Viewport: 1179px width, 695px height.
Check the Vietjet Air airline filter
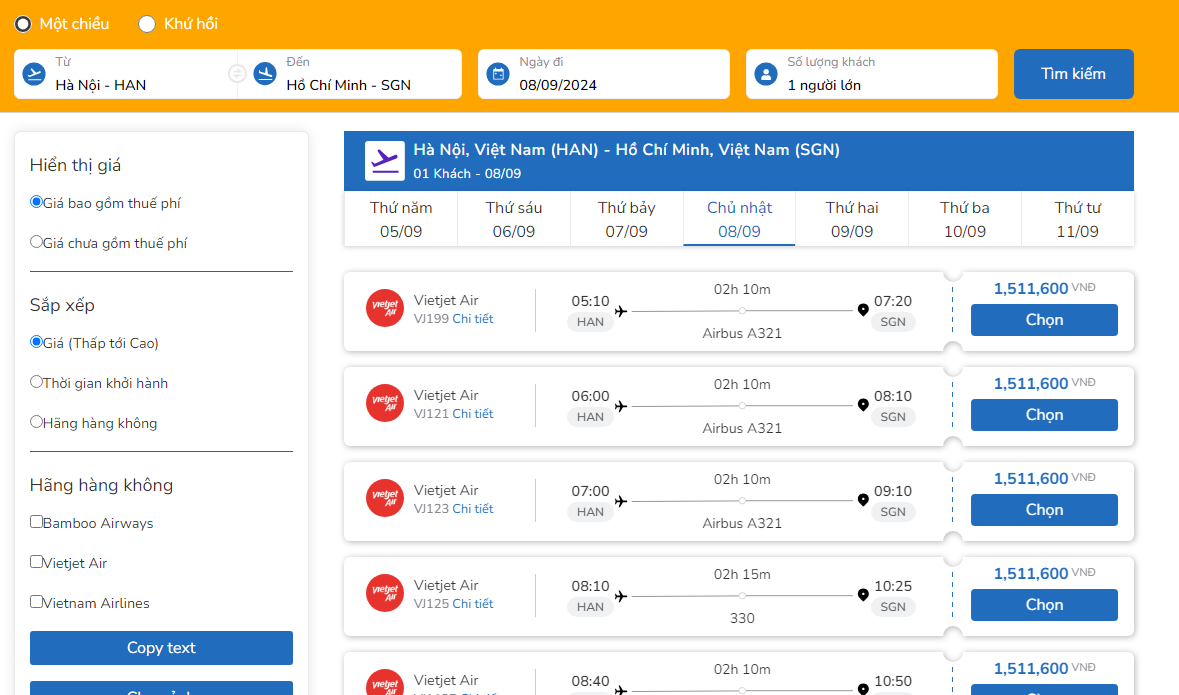(x=36, y=561)
